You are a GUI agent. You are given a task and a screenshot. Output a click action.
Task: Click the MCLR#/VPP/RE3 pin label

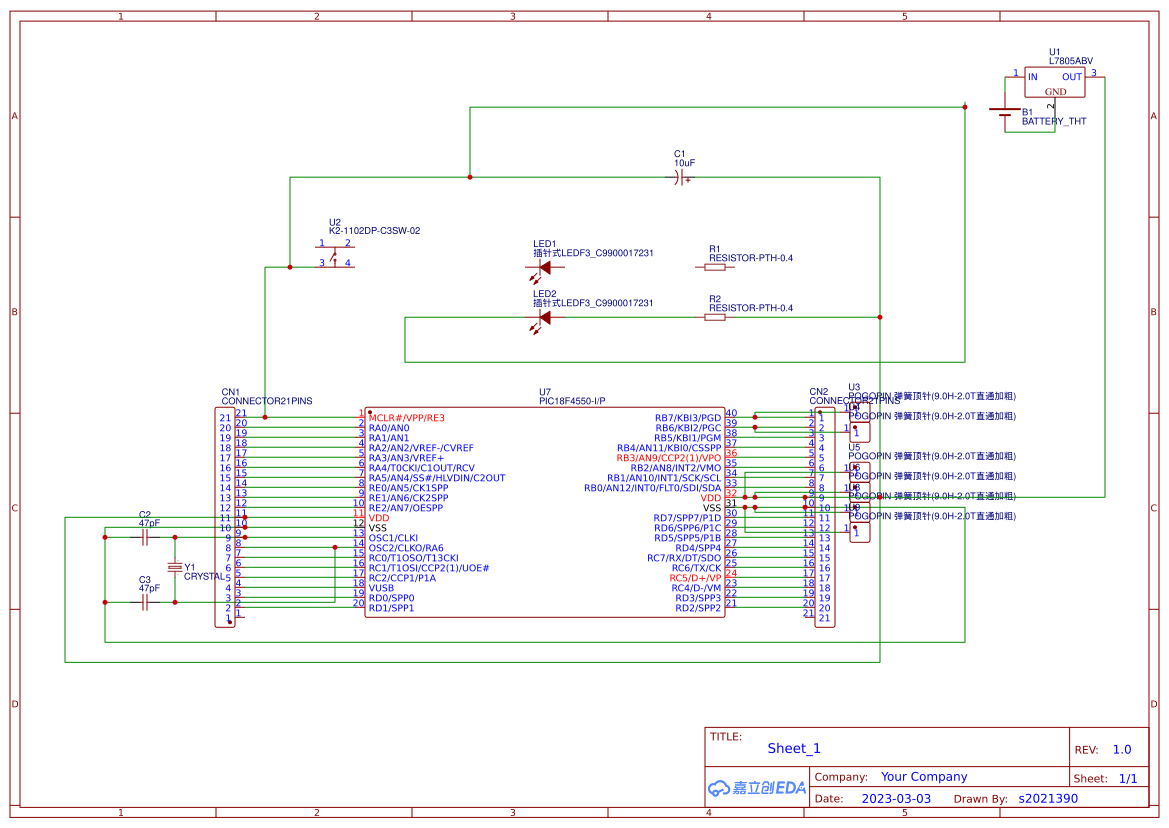[x=406, y=418]
